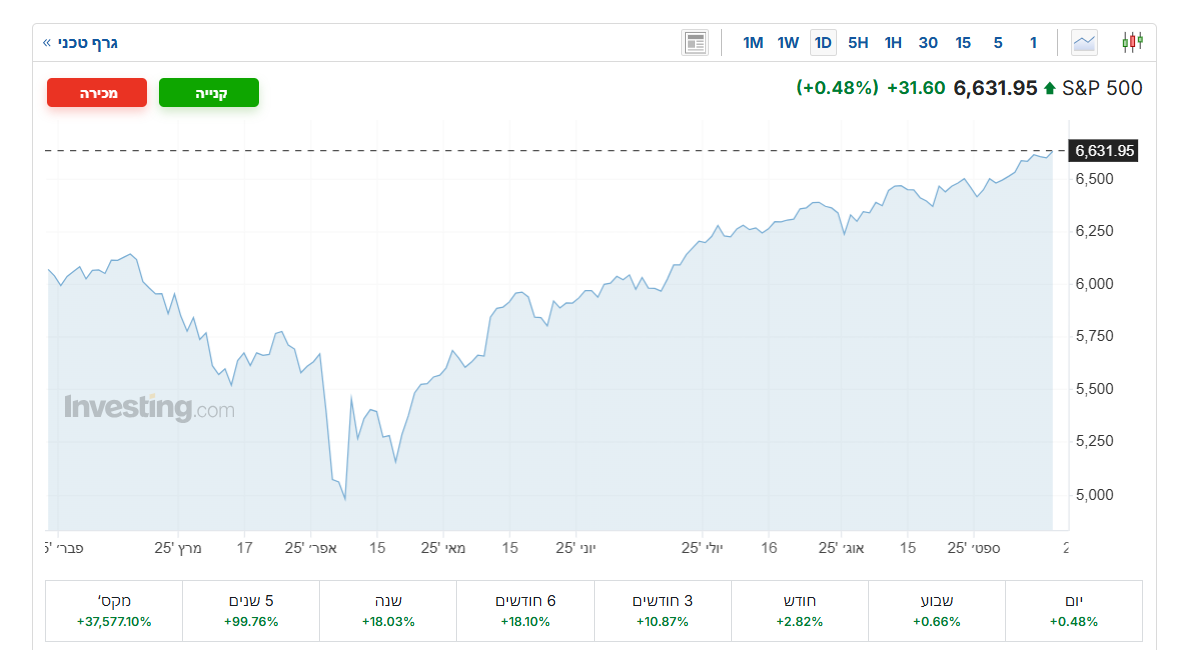Viewport: 1195px width, 650px height.
Task: Switch chart to 1H interval
Action: (x=893, y=42)
